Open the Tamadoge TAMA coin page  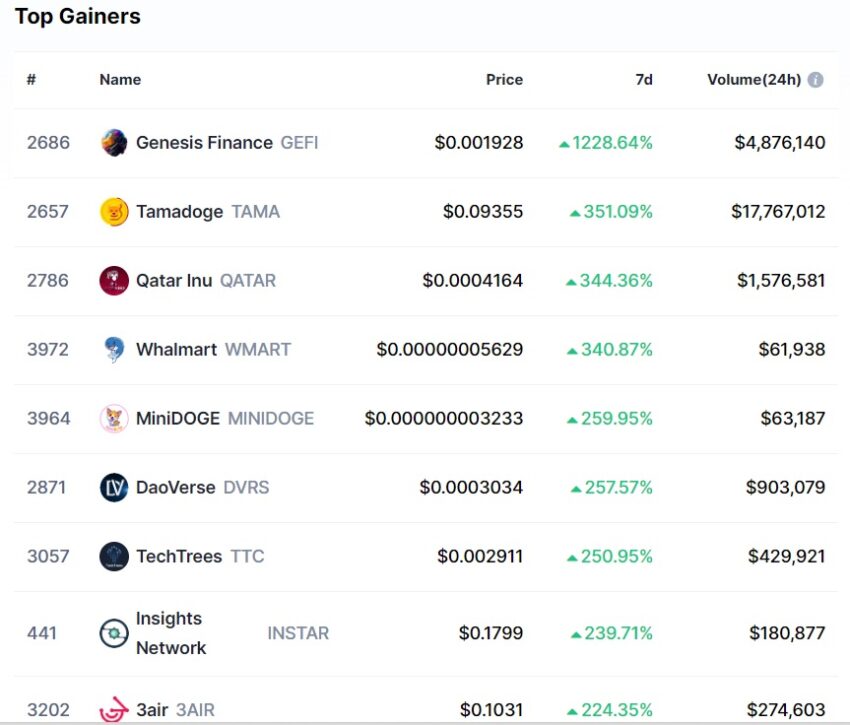(208, 211)
